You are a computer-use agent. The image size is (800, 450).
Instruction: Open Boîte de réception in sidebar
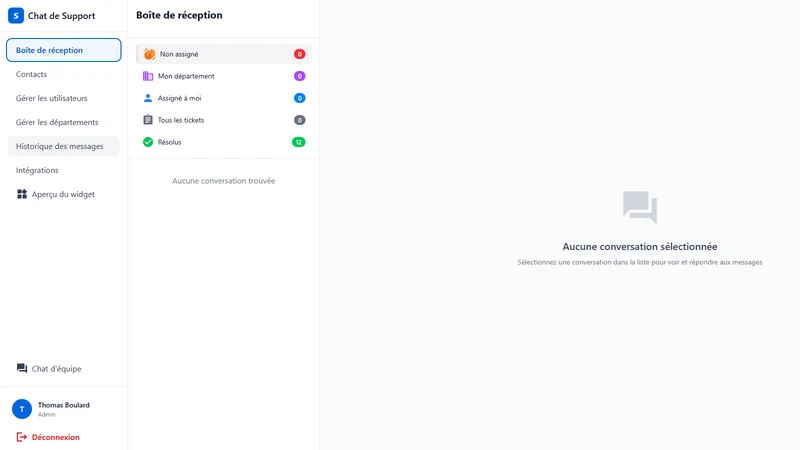[64, 50]
